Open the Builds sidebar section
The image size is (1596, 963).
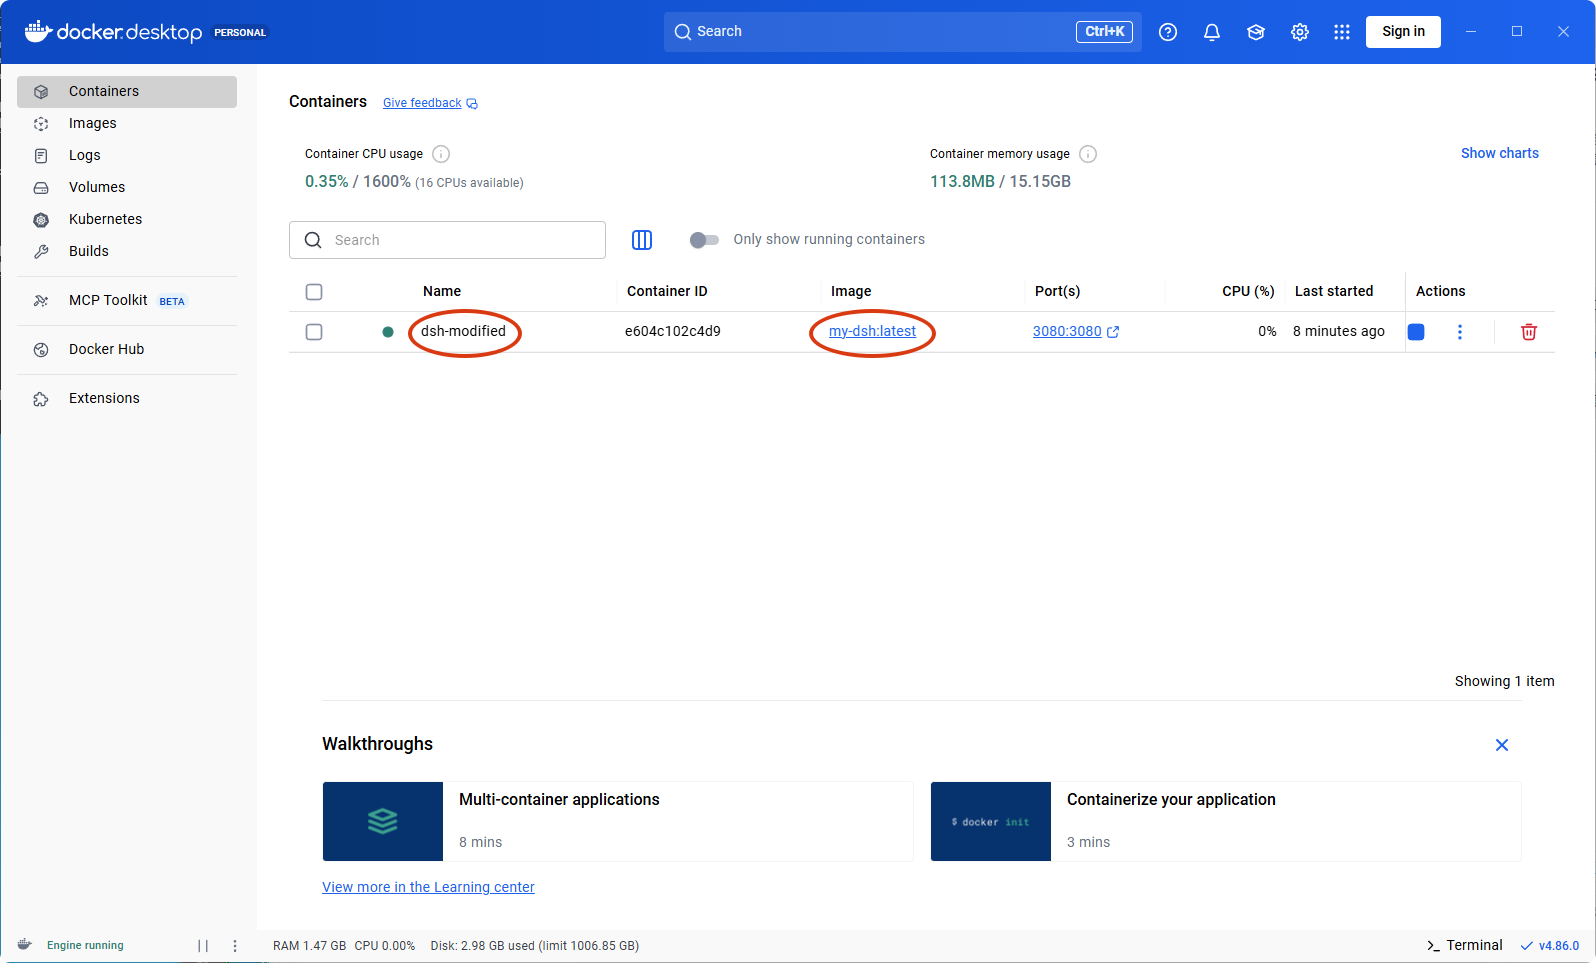click(x=127, y=251)
